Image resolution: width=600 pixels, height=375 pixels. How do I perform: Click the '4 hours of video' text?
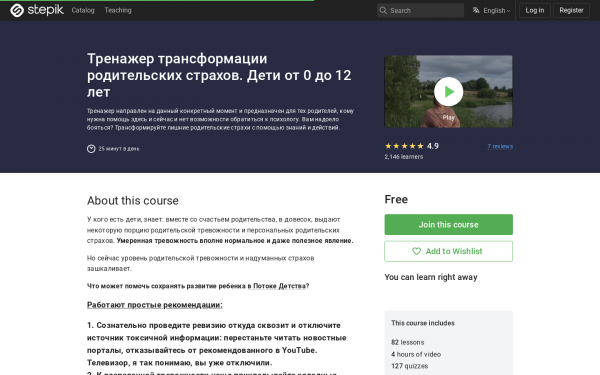(x=416, y=354)
